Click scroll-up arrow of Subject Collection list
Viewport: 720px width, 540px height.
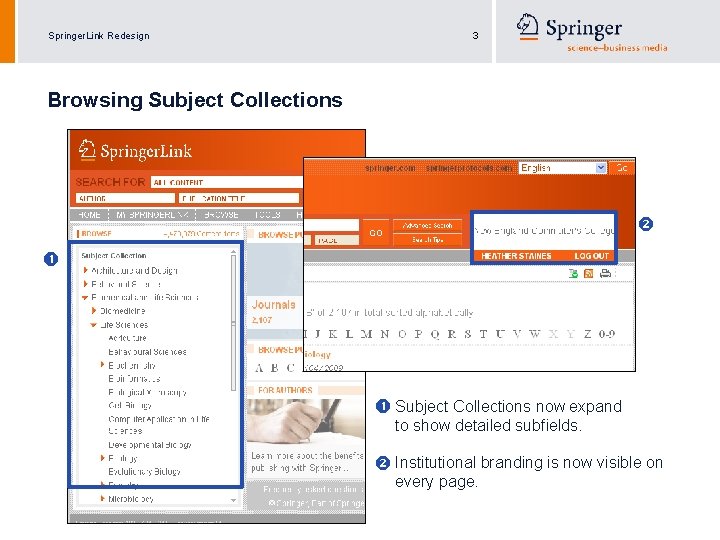pyautogui.click(x=233, y=252)
